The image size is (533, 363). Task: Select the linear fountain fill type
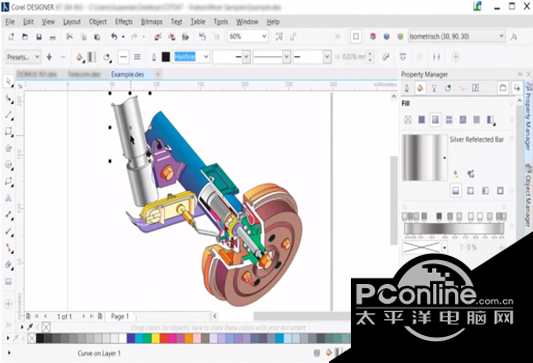tap(456, 190)
